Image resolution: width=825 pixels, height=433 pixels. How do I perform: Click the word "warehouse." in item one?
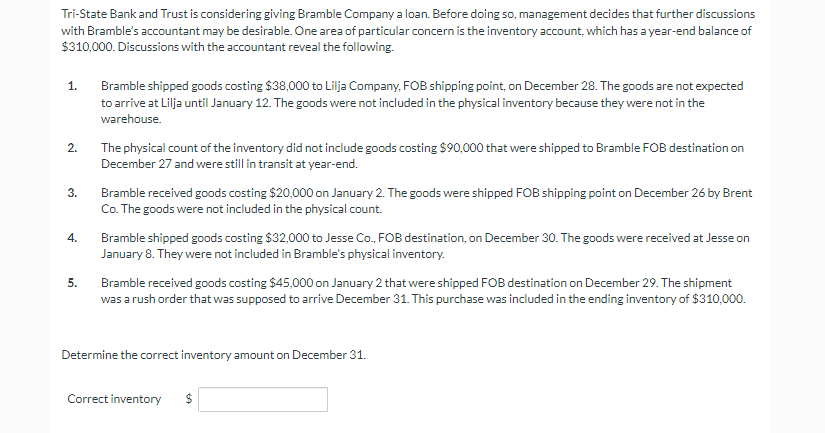(131, 119)
